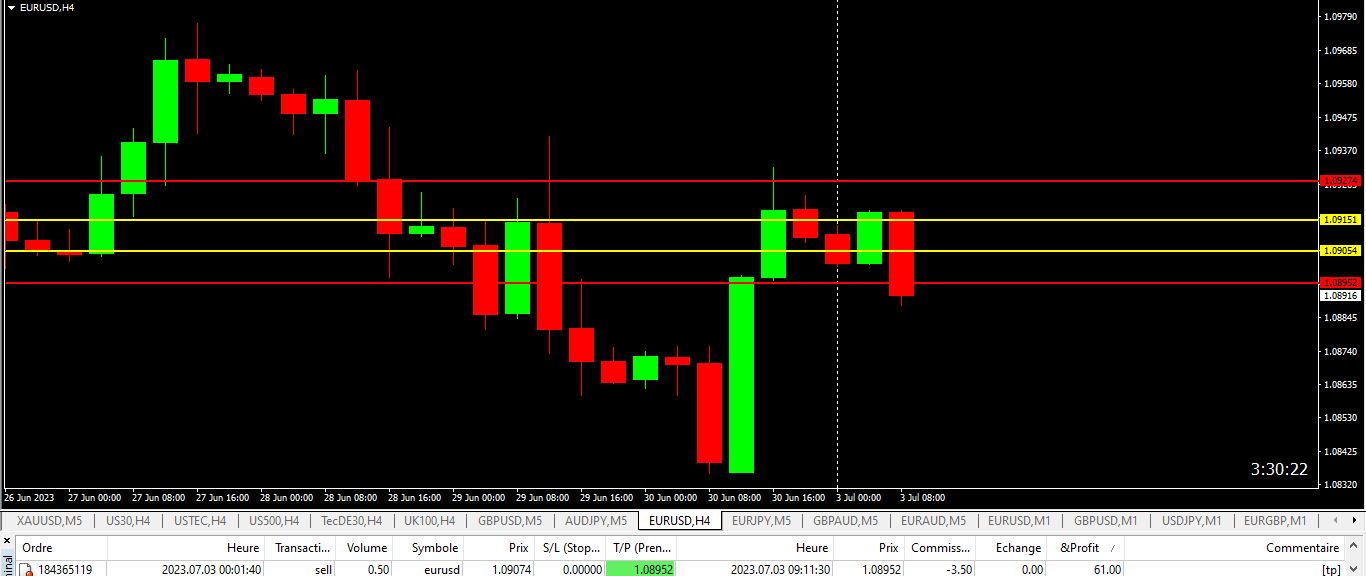The height and width of the screenshot is (576, 1366).
Task: Select the red horizontal line at 1.08952
Action: (660, 283)
